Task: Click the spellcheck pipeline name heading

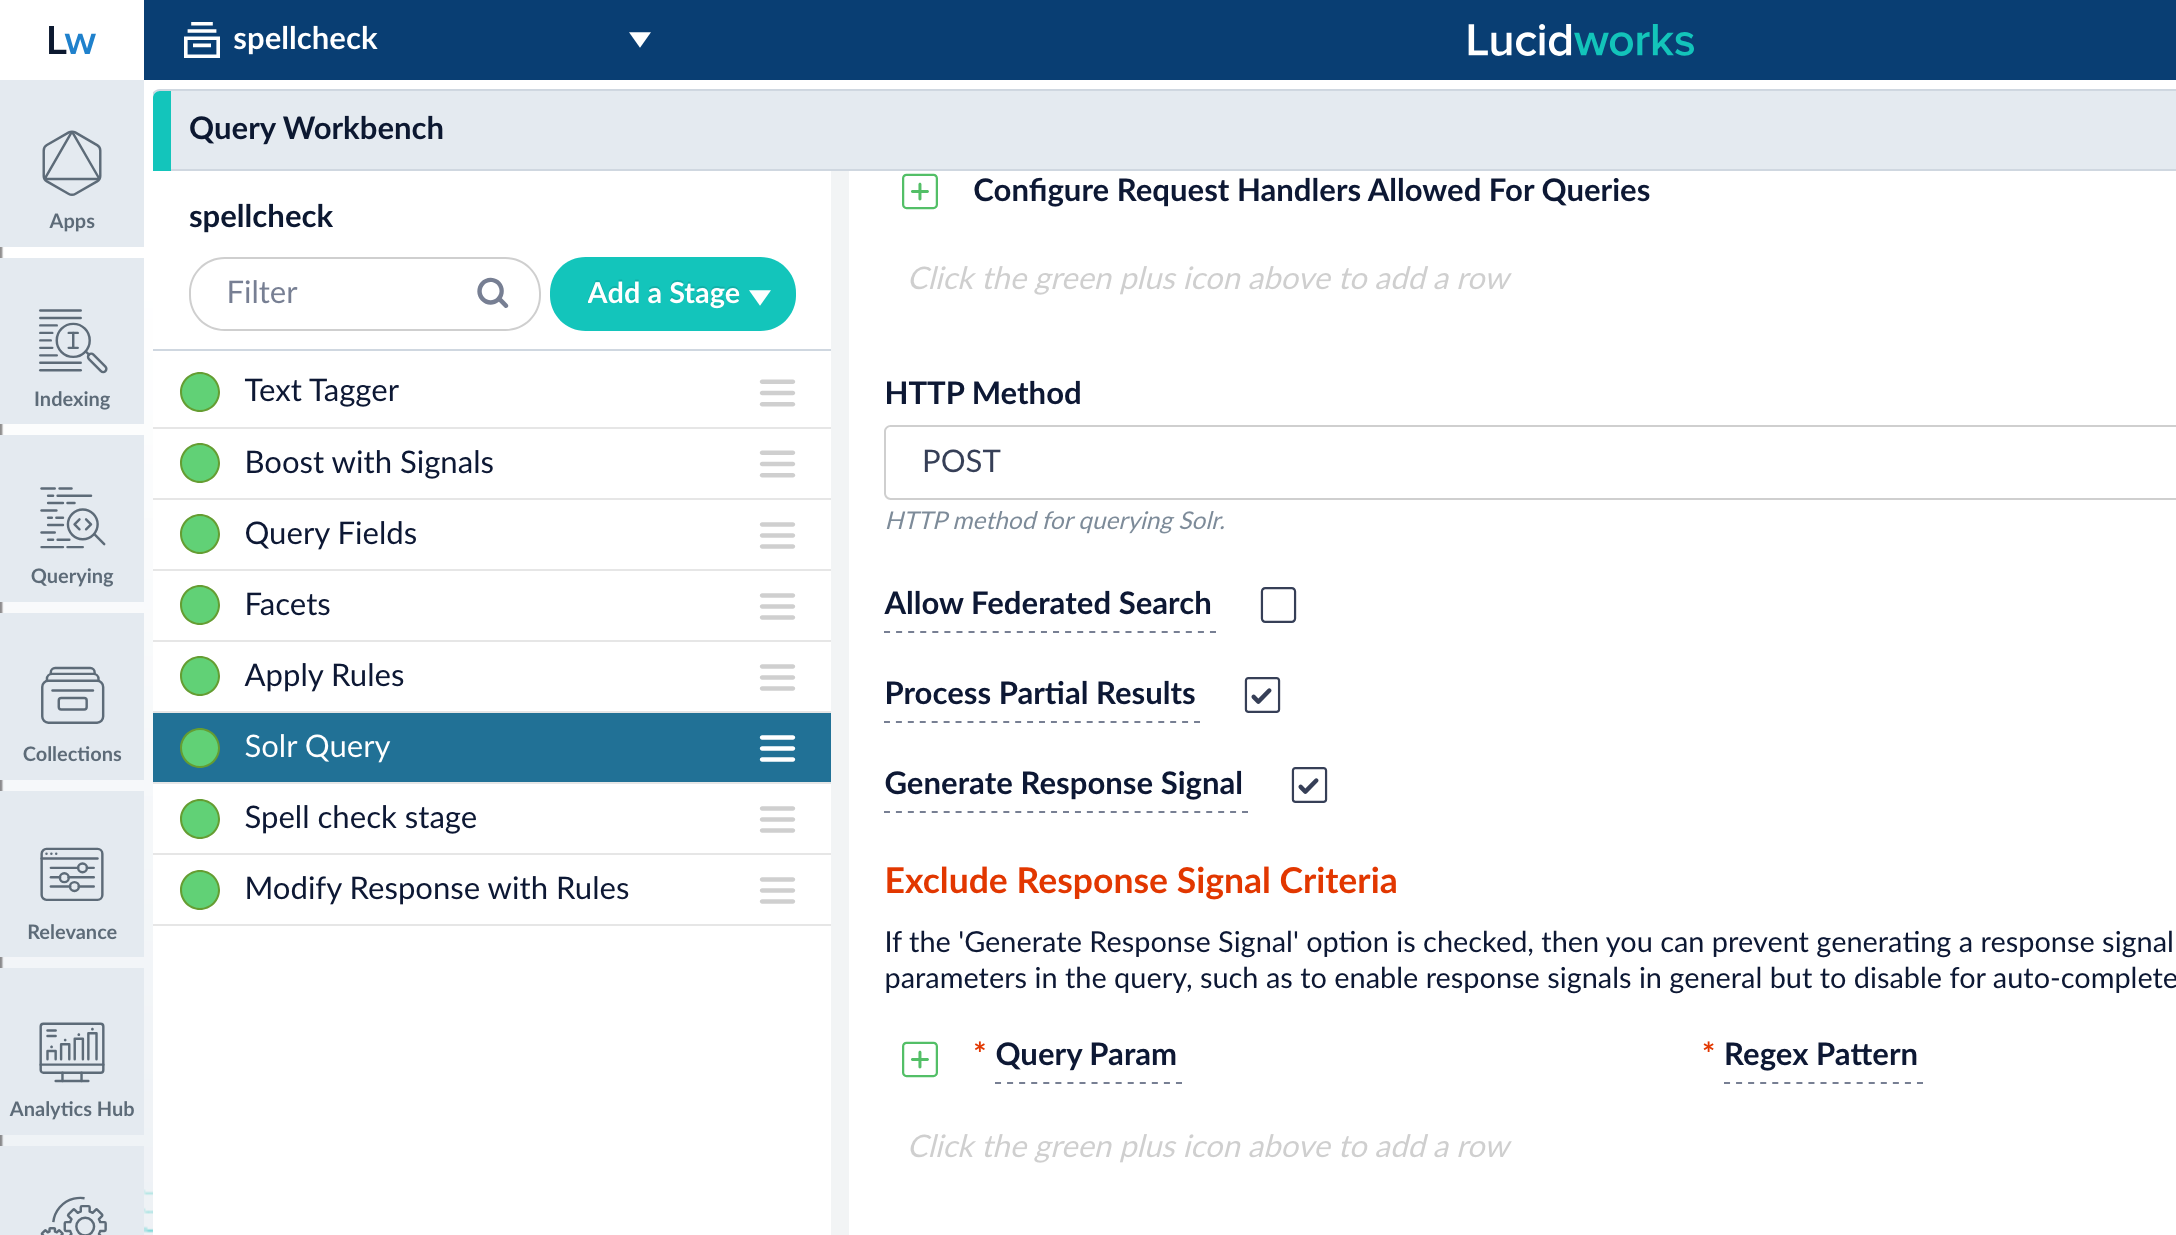Action: pyautogui.click(x=261, y=217)
